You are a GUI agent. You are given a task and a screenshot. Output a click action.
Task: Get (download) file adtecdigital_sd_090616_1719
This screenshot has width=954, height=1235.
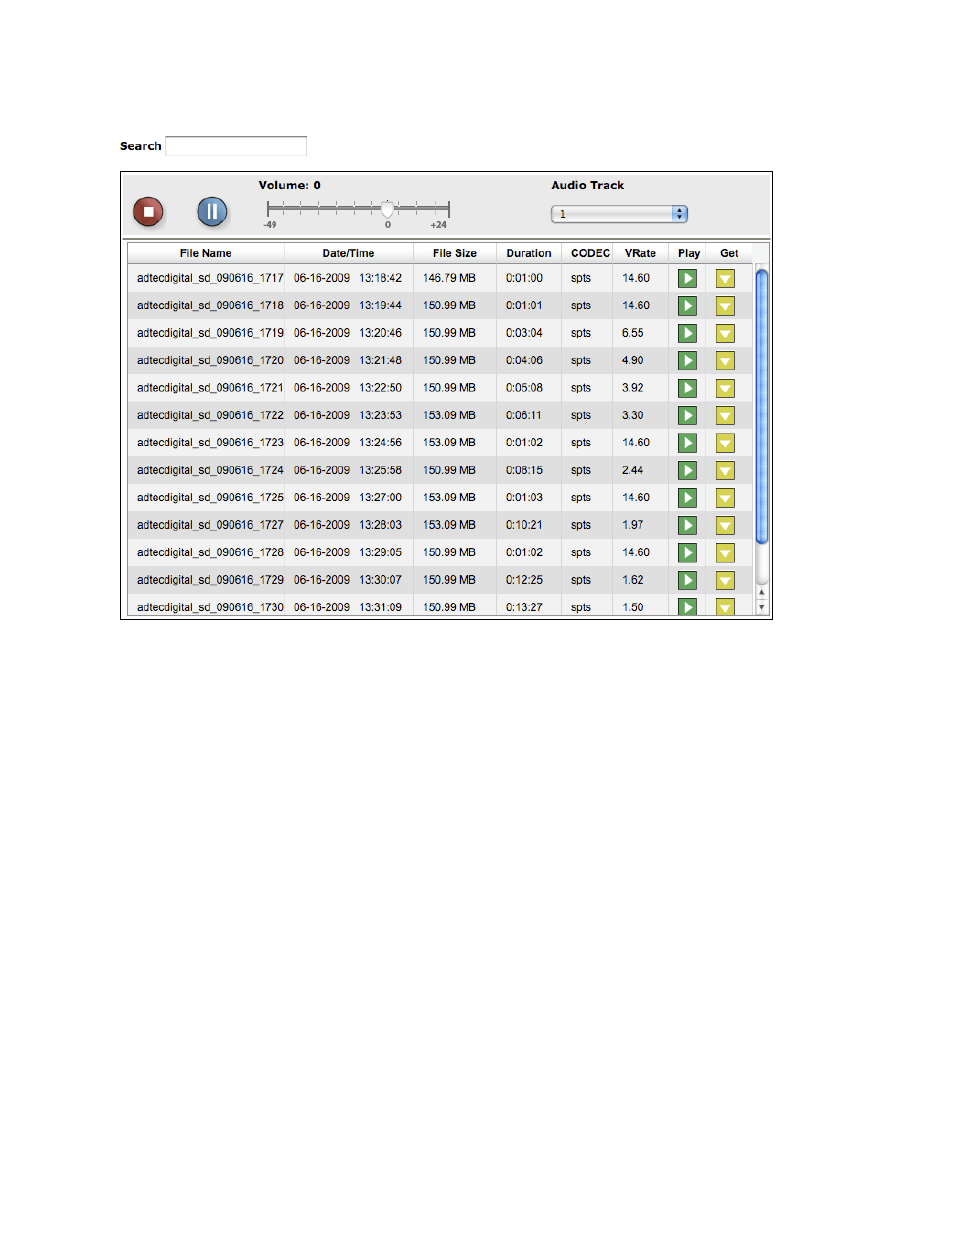[x=726, y=334]
